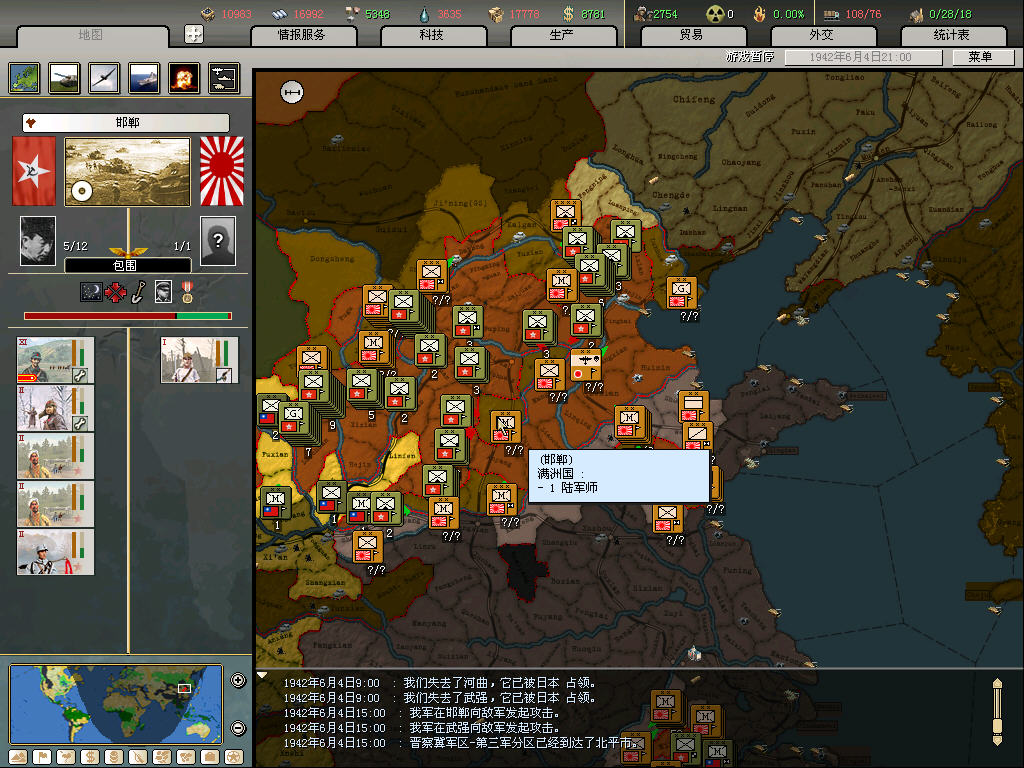Select the second attacking winter infantry card
Image resolution: width=1024 pixels, height=768 pixels.
pos(56,408)
